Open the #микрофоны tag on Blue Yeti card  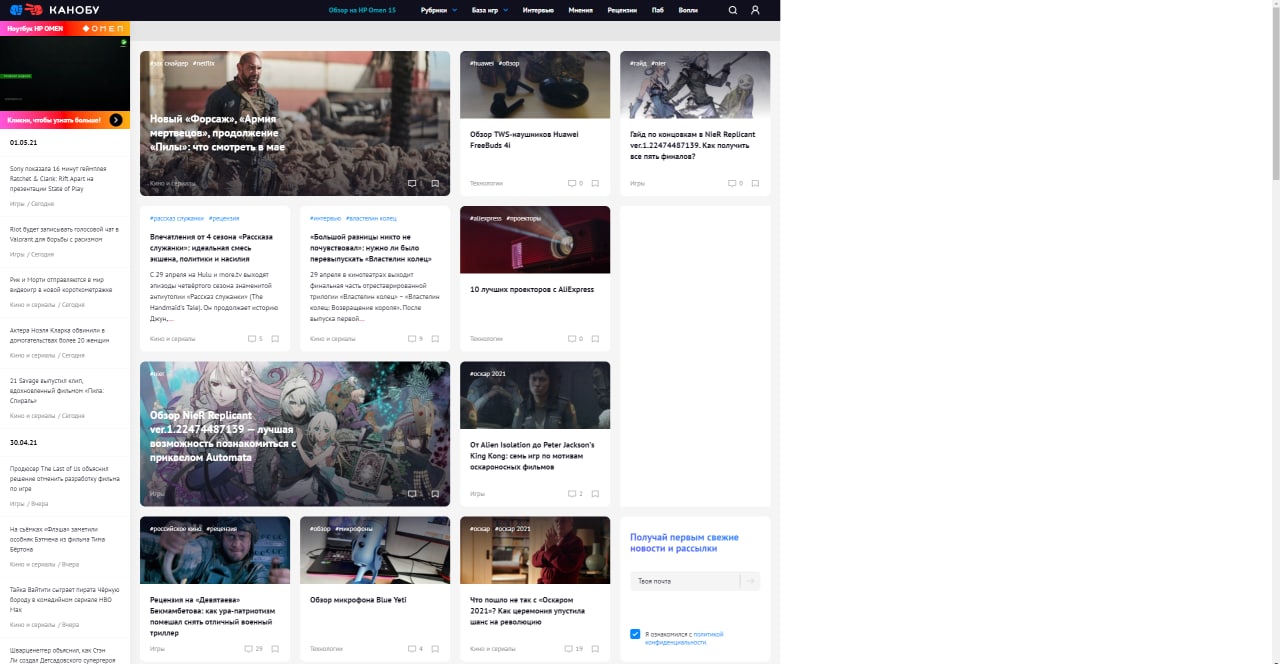[x=354, y=528]
